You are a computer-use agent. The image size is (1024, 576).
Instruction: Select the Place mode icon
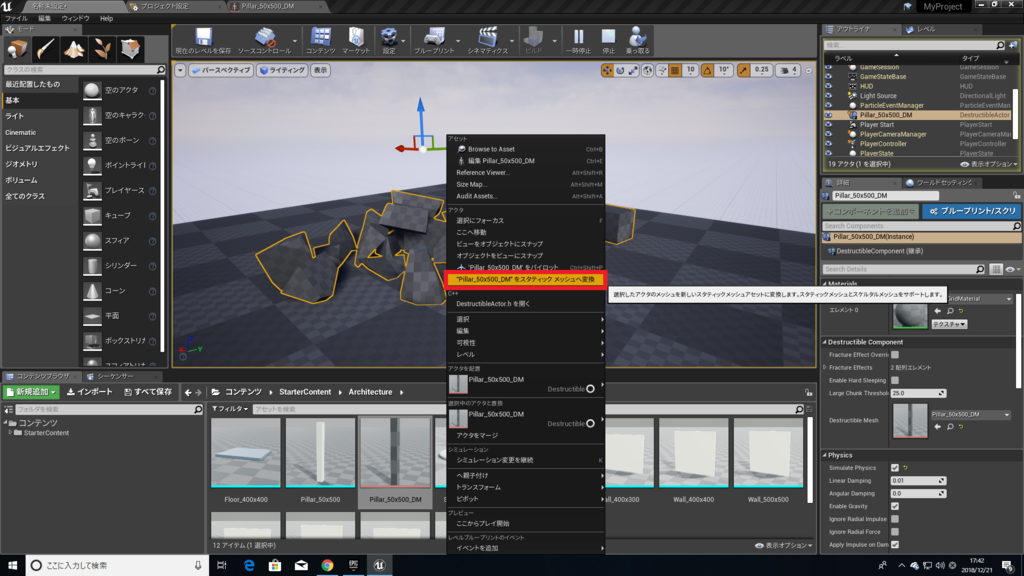coord(16,49)
